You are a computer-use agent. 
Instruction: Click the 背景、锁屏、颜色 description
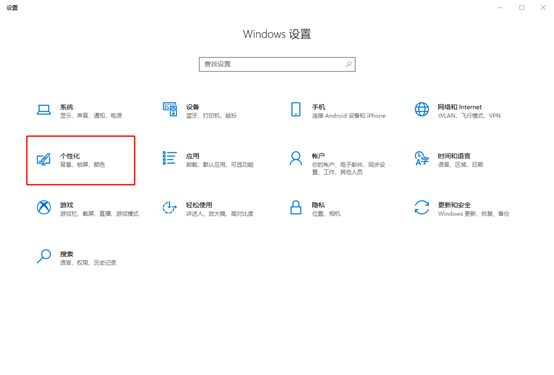[x=82, y=165]
